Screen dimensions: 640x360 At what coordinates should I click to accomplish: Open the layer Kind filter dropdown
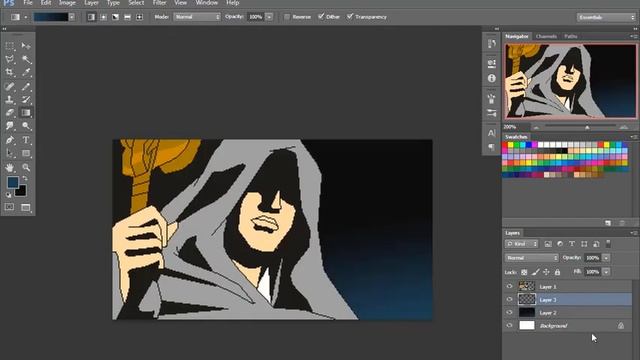pos(522,244)
